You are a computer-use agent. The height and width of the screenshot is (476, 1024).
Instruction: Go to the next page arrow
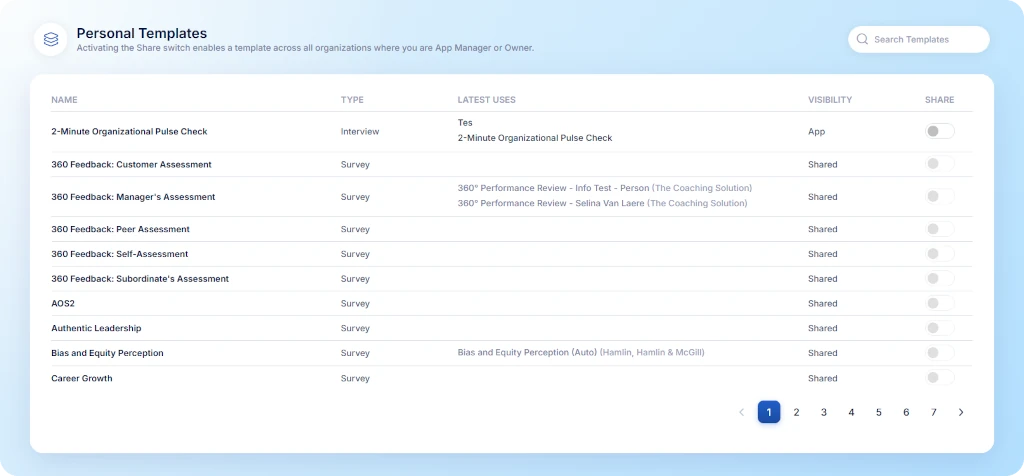[961, 412]
